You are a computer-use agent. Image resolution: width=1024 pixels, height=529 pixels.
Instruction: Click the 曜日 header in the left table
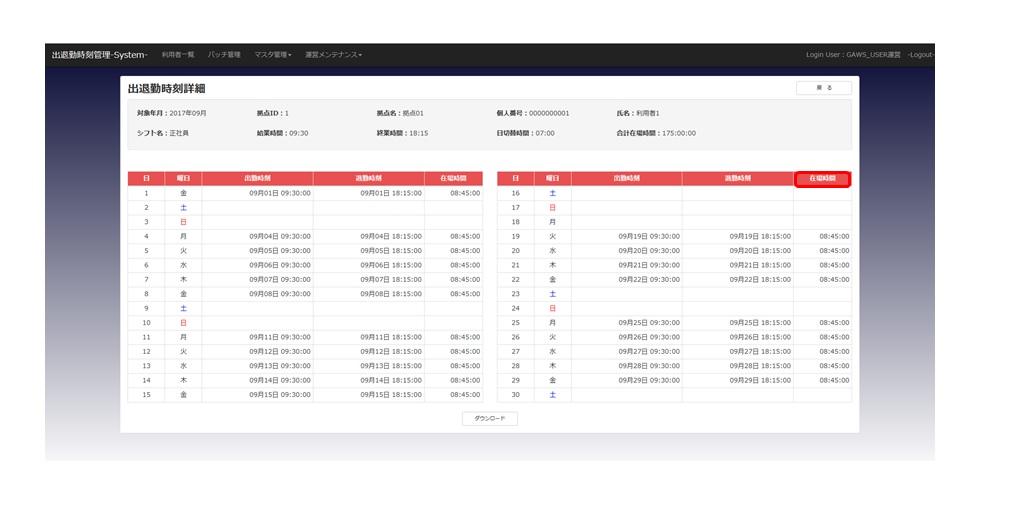click(183, 179)
